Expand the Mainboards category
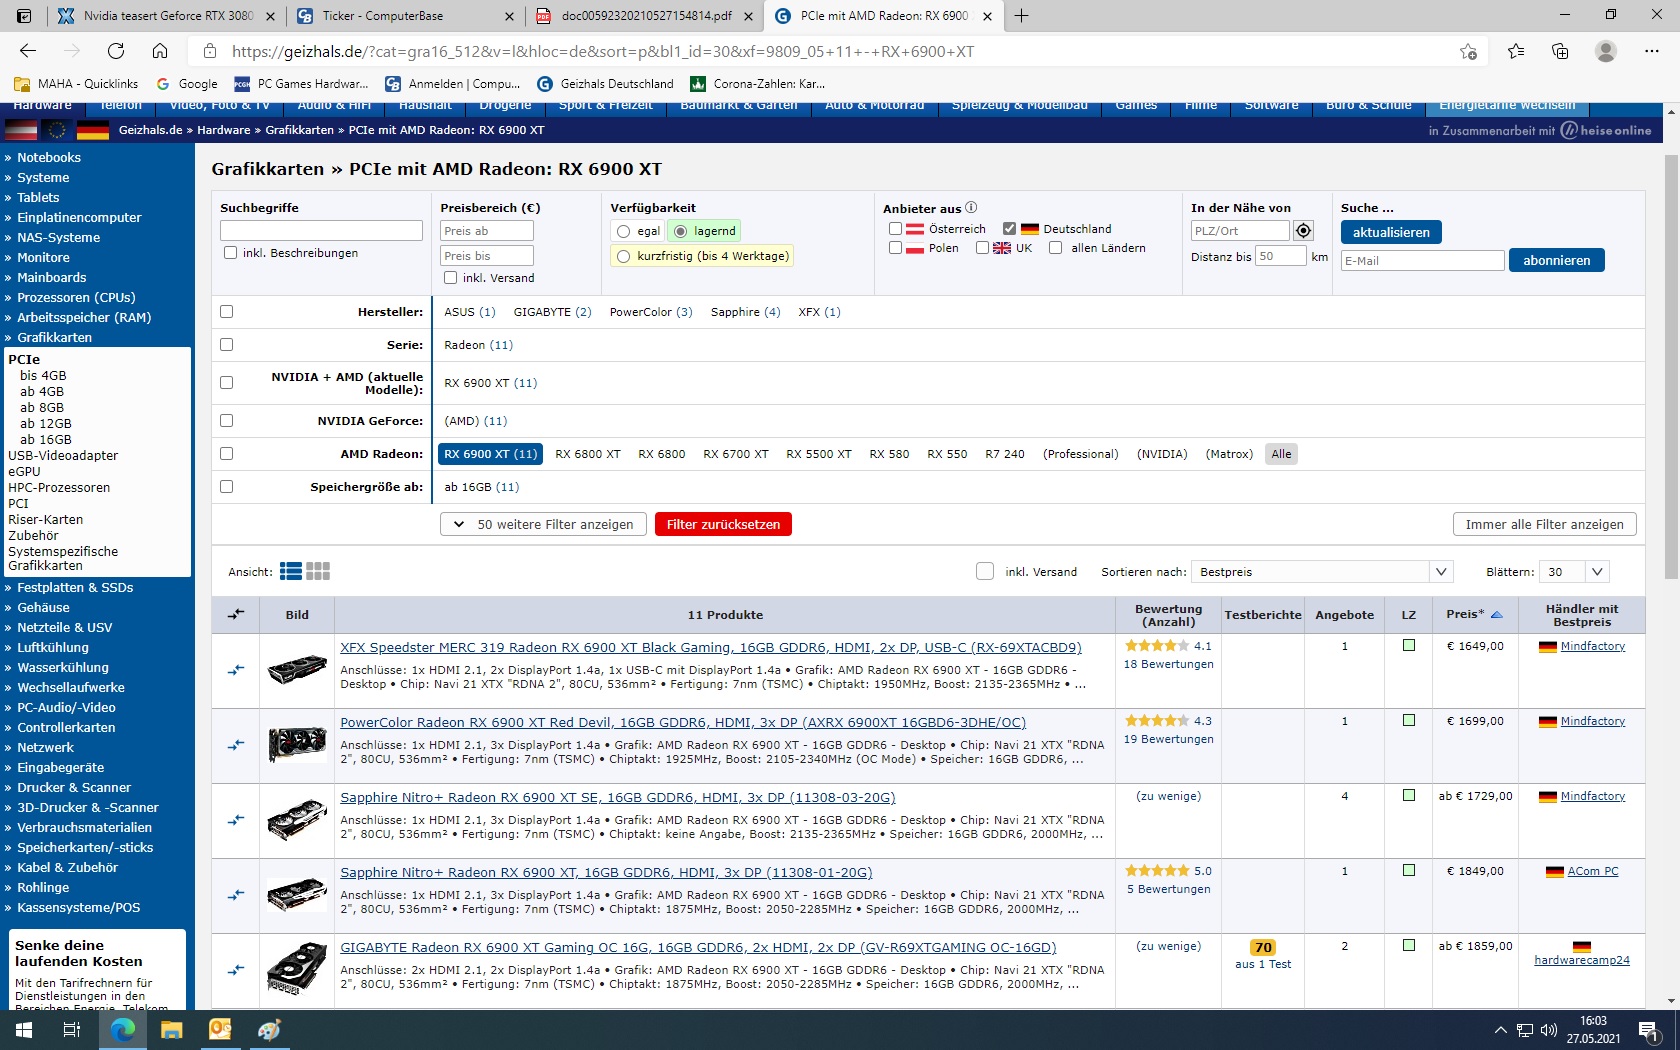 (51, 277)
